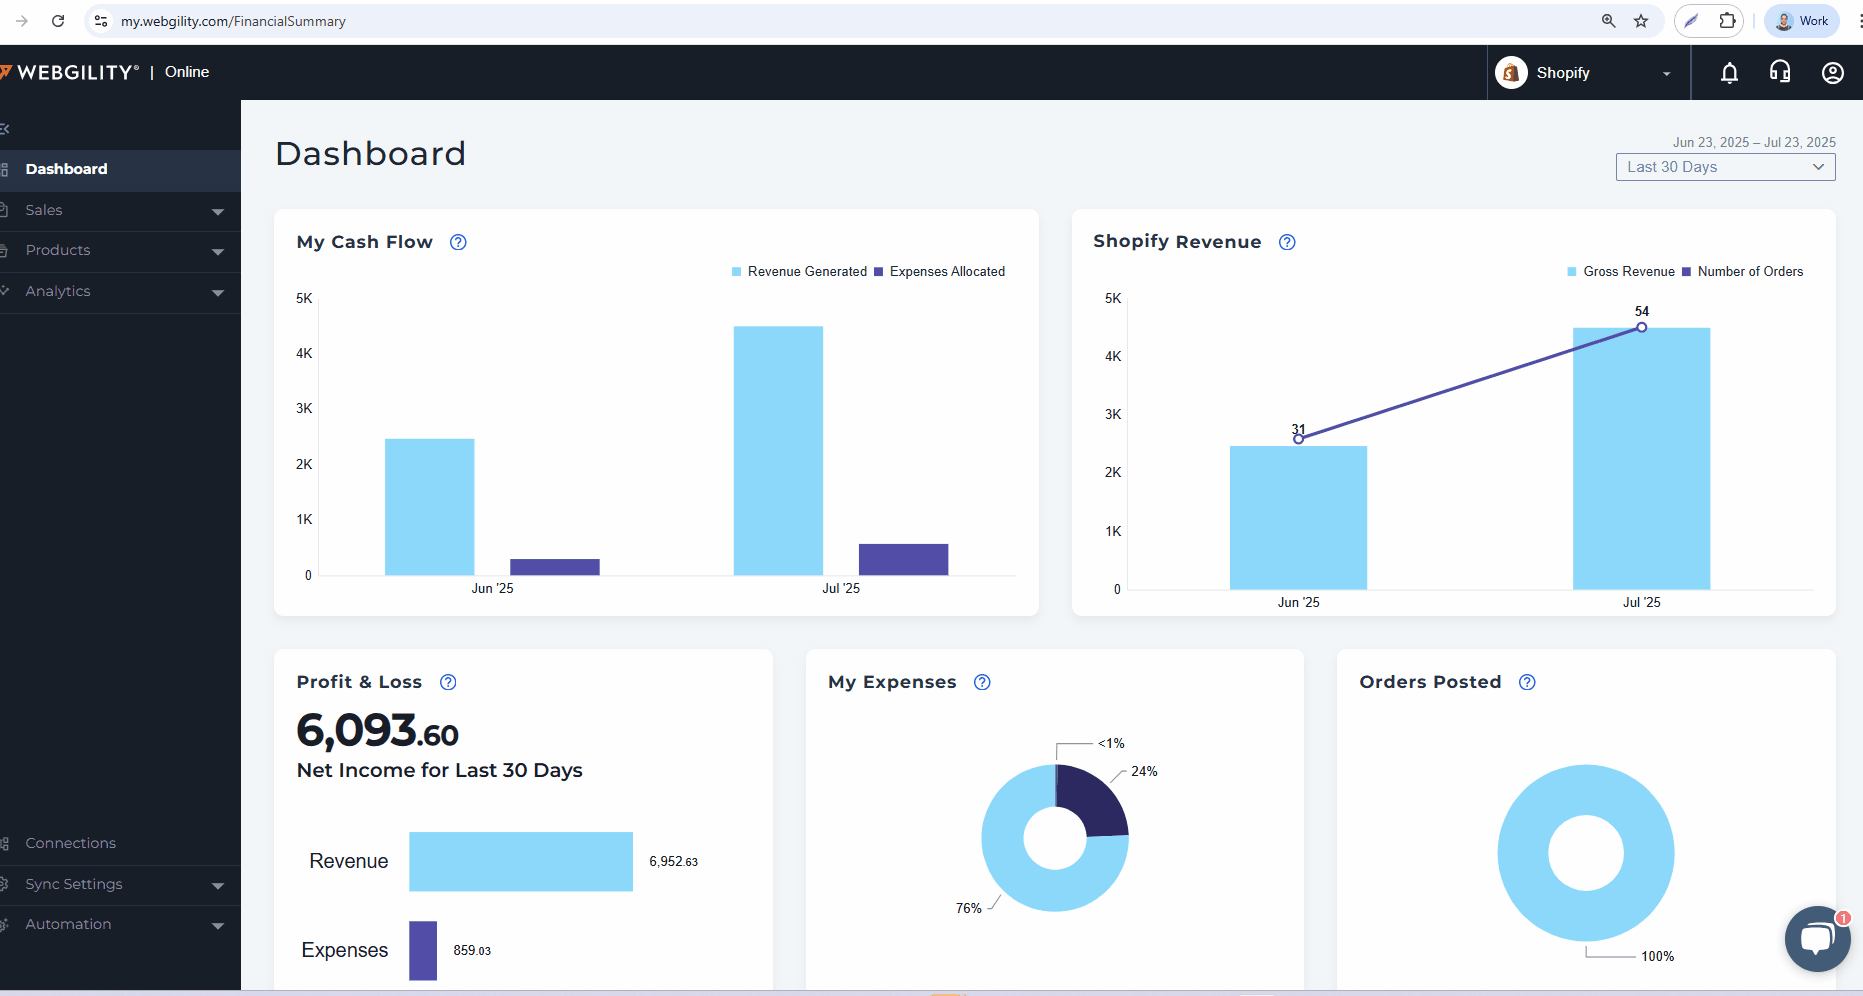Bookmark this page with the star icon

tap(1641, 21)
